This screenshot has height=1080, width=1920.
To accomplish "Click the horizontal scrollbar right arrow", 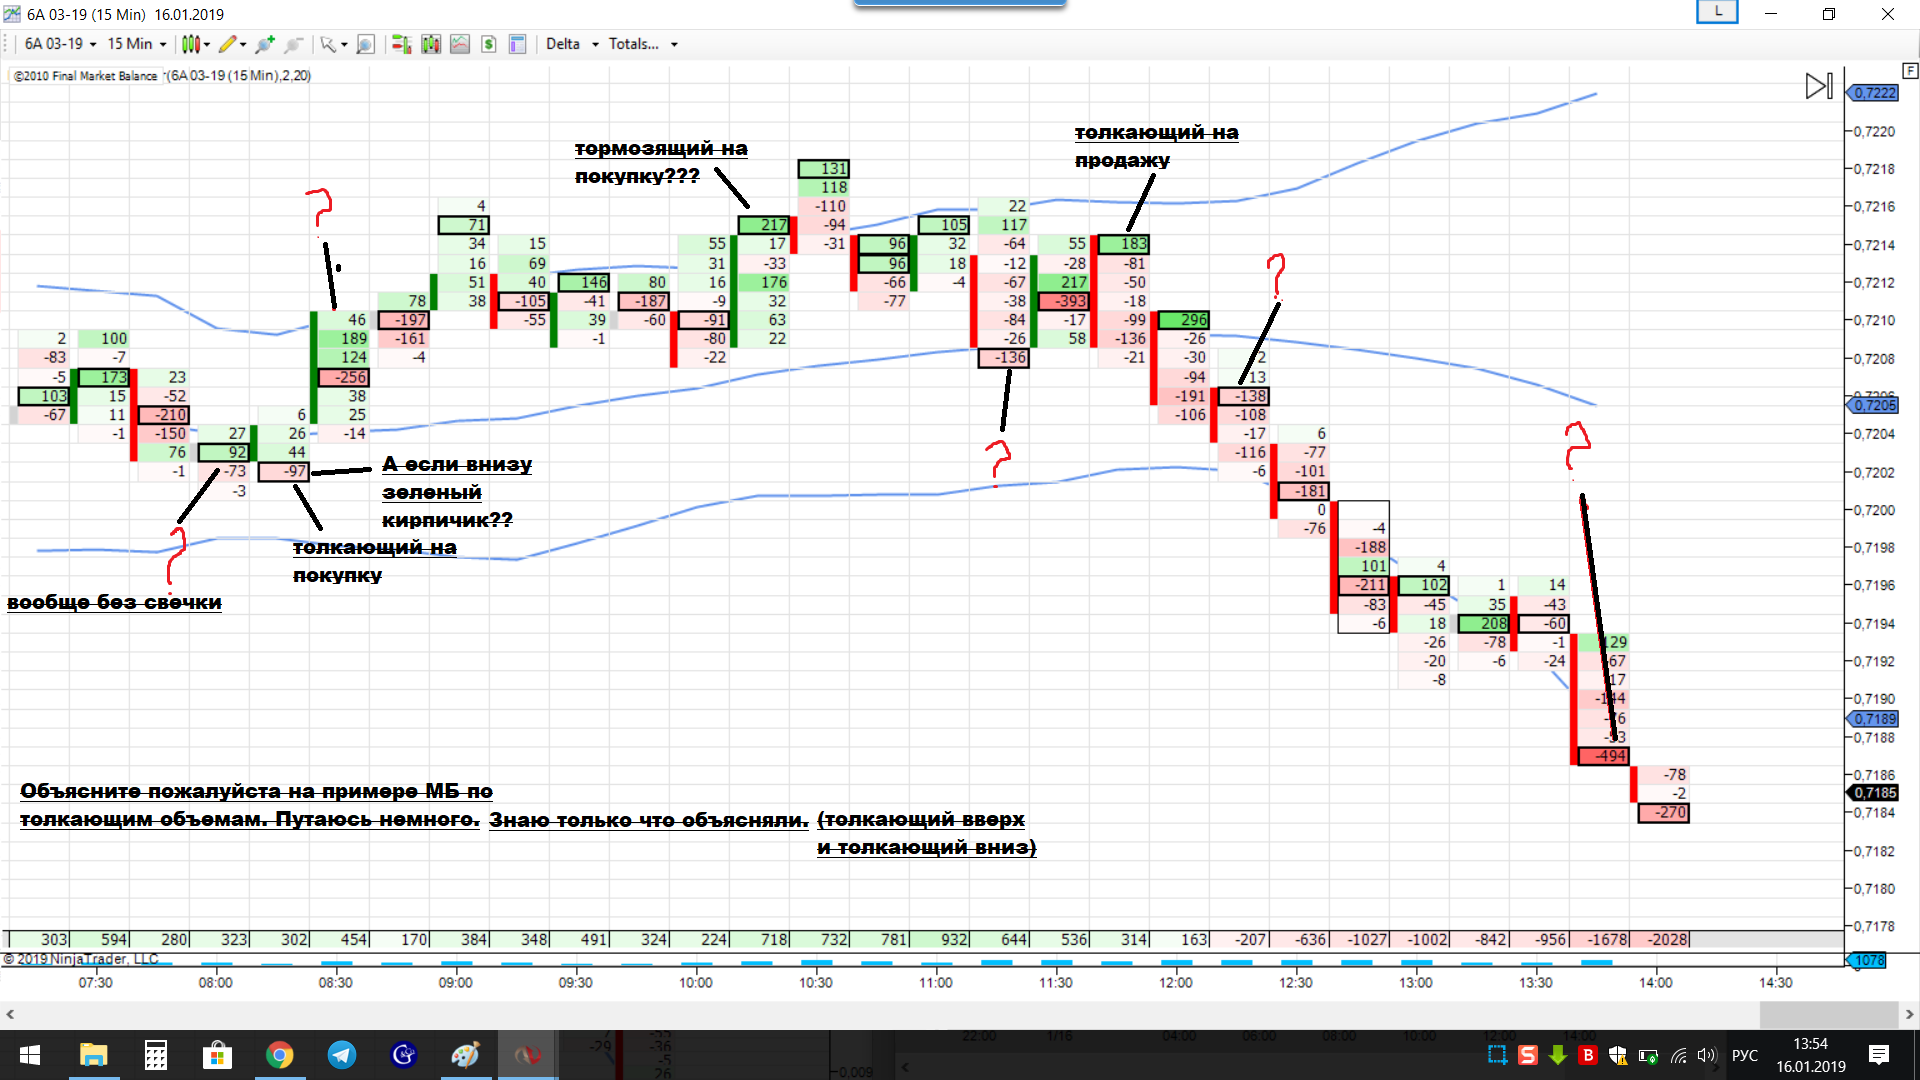I will tap(1909, 1014).
